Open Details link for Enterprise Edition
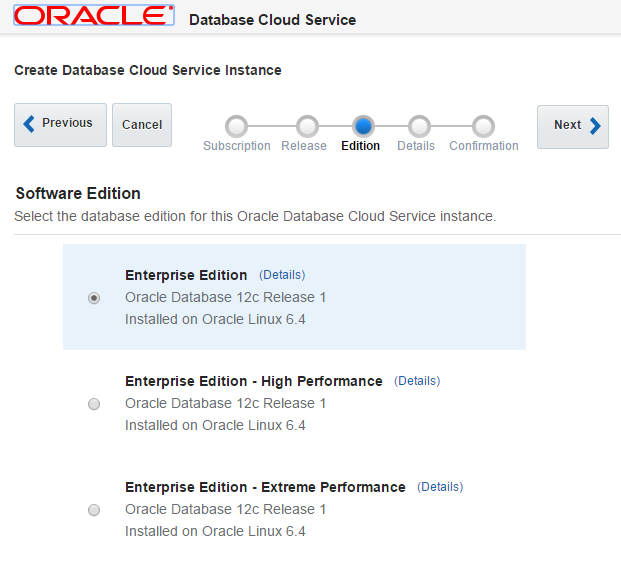621x578 pixels. [x=282, y=275]
